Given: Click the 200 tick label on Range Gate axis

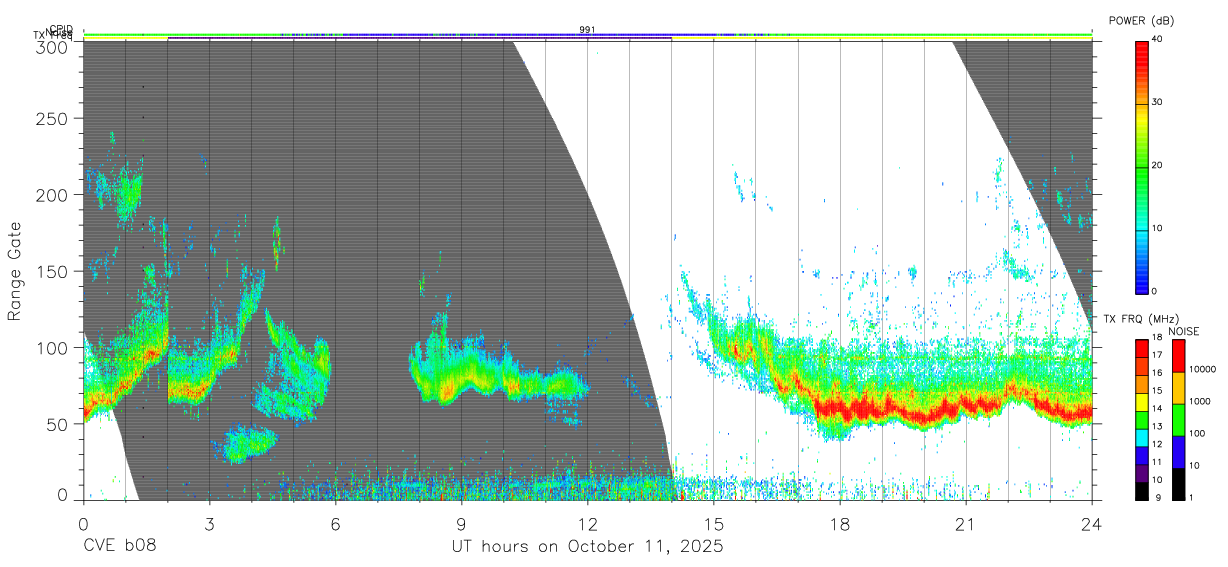Looking at the screenshot, I should coord(54,195).
